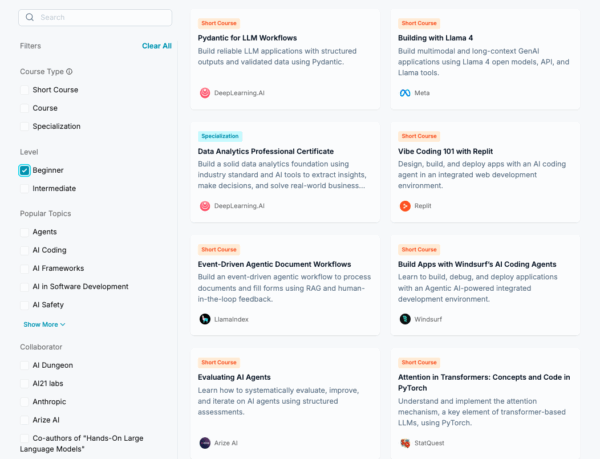600x459 pixels.
Task: Click the Clear All filters link
Action: [157, 46]
